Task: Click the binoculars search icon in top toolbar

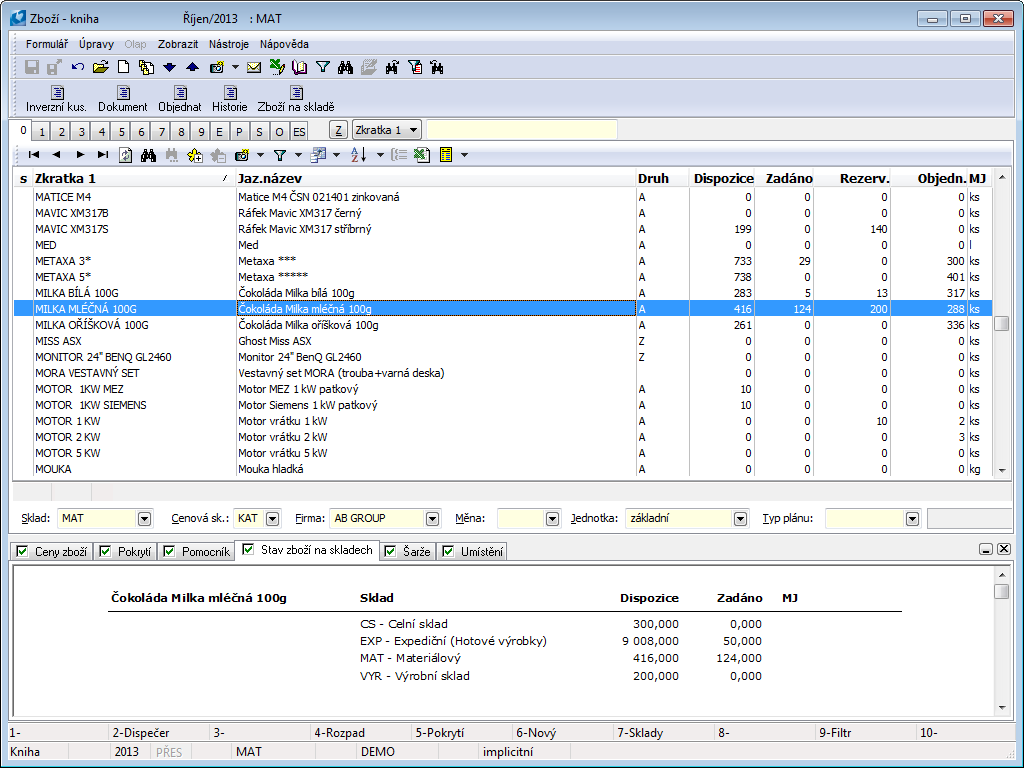Action: point(346,68)
